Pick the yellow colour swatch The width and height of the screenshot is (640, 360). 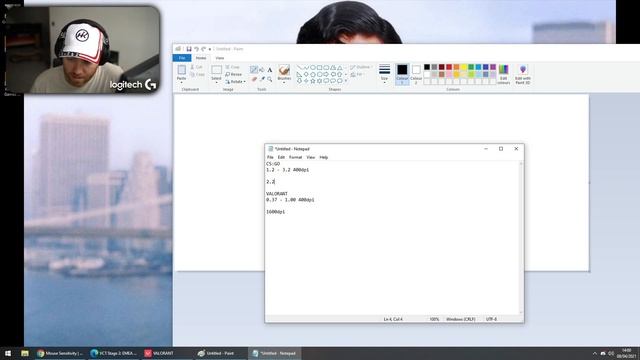pos(464,67)
